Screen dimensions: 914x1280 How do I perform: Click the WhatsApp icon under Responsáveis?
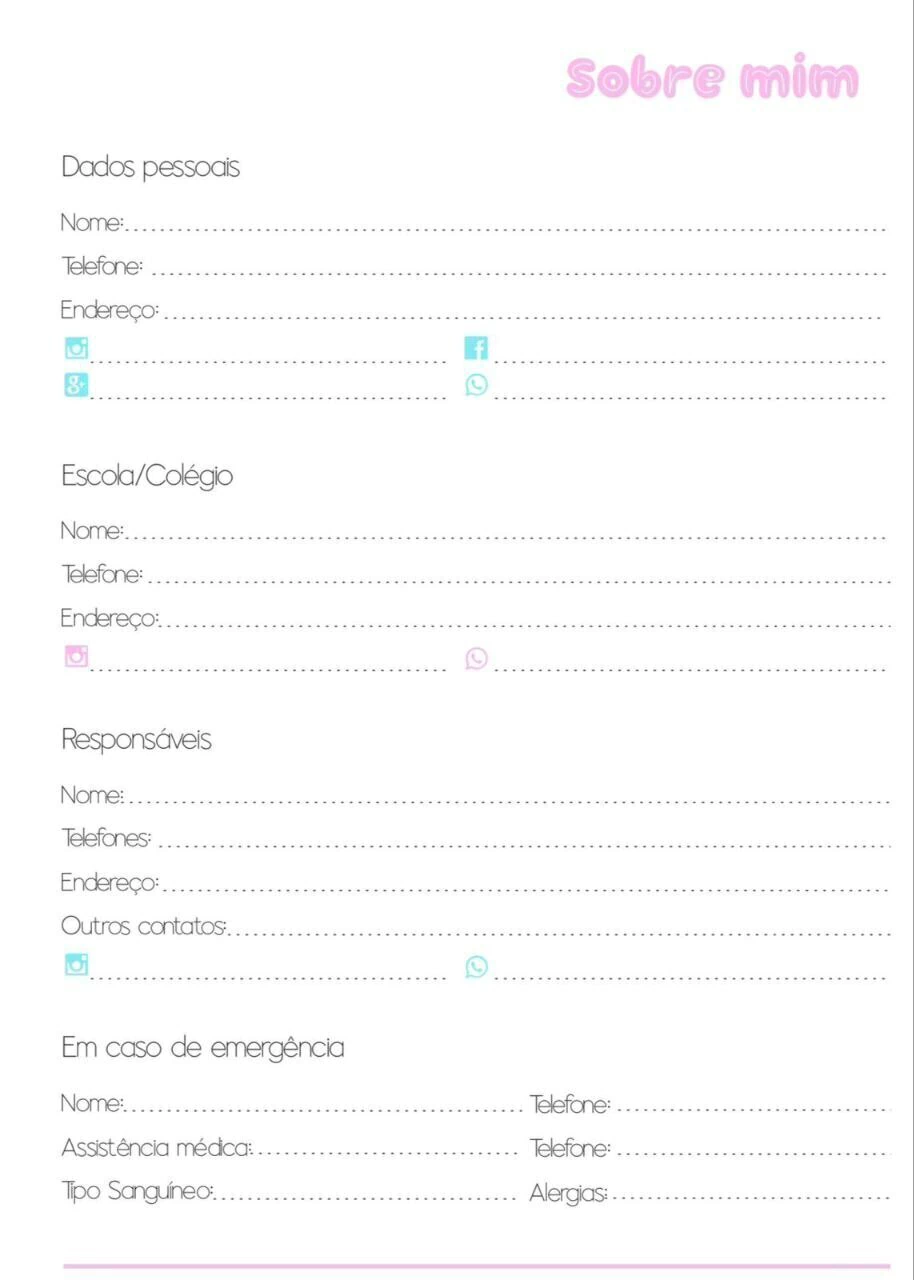point(477,966)
